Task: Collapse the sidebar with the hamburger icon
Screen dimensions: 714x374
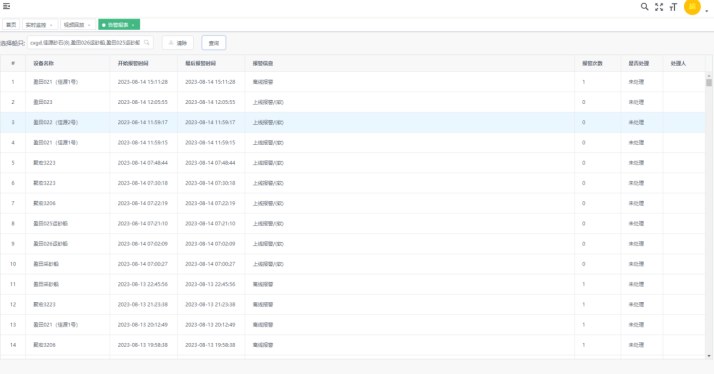Action: (x=6, y=6)
